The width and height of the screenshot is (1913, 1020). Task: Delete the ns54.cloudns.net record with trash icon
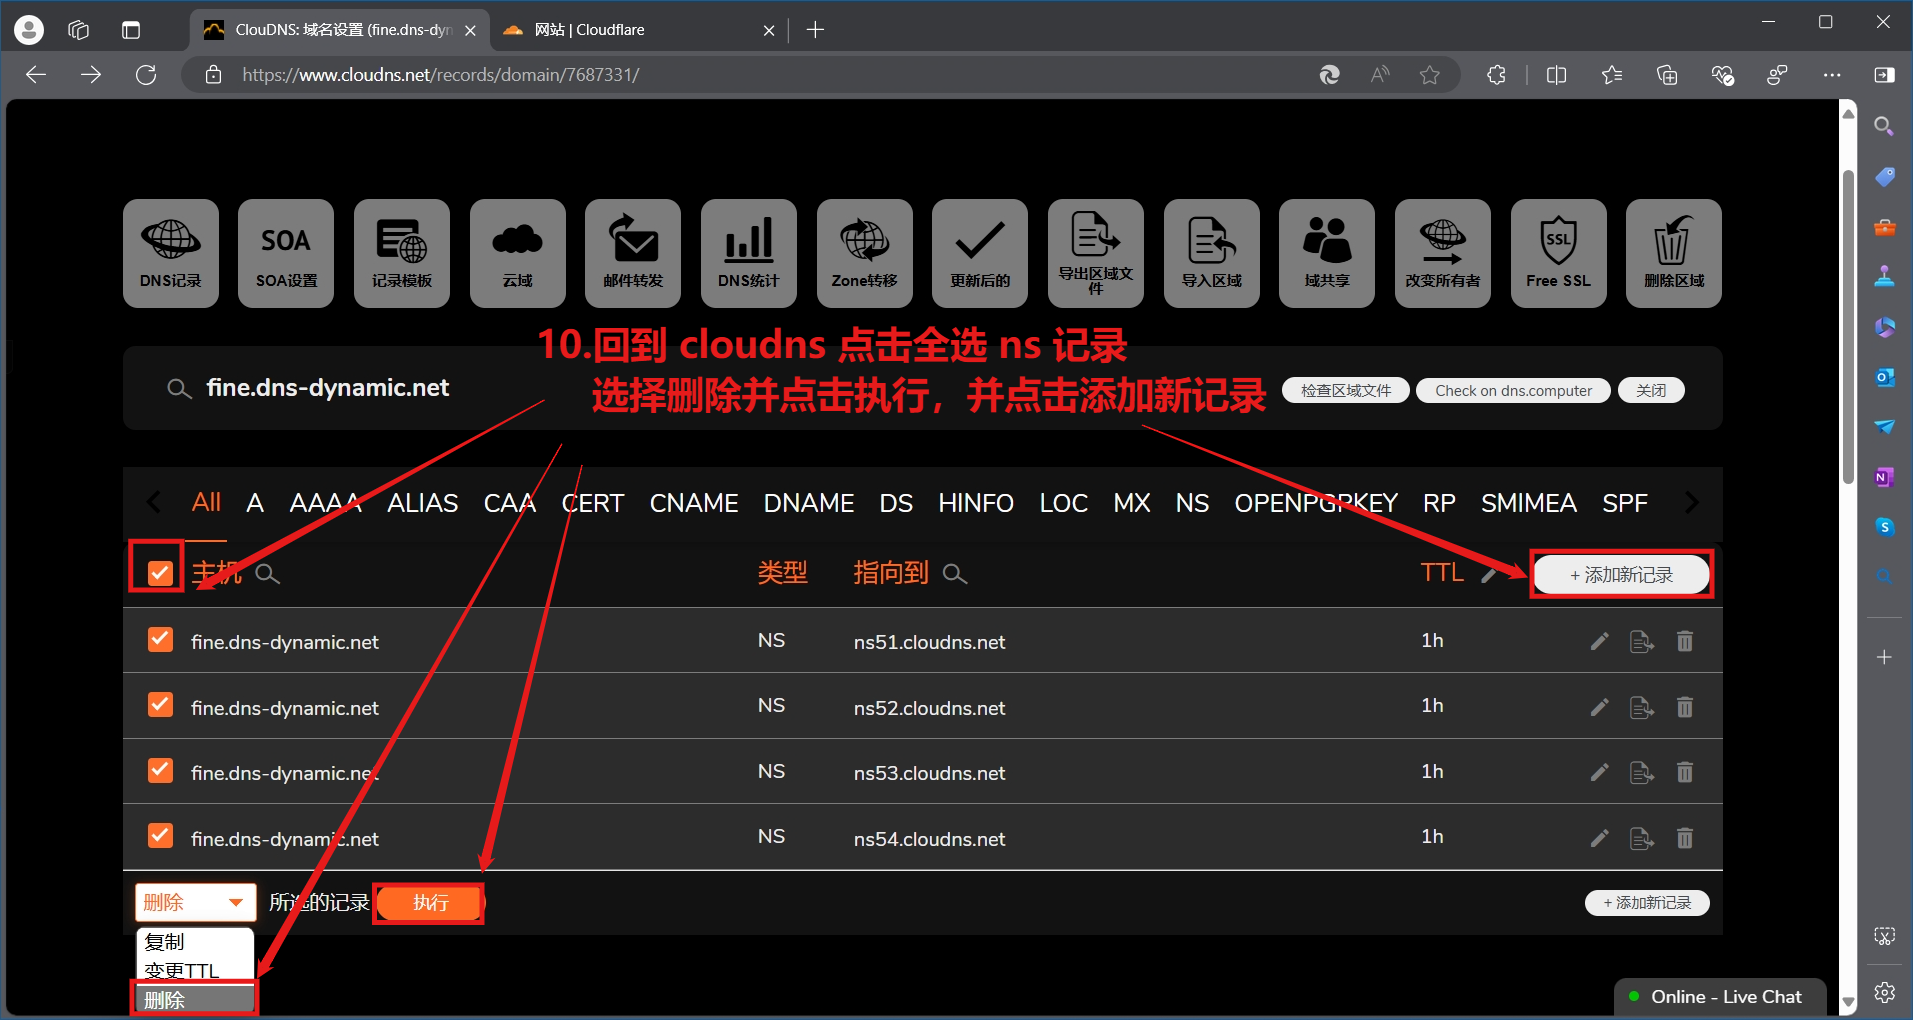1685,838
